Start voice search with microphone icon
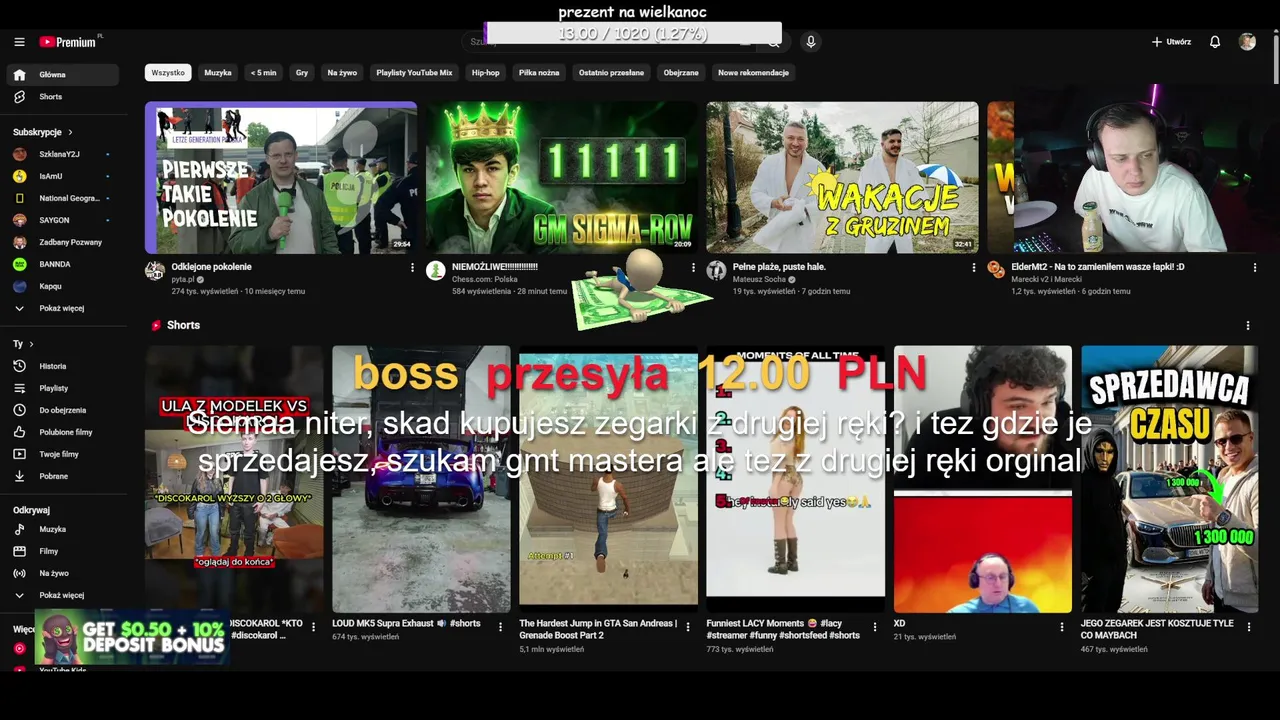The image size is (1280, 720). click(x=811, y=42)
